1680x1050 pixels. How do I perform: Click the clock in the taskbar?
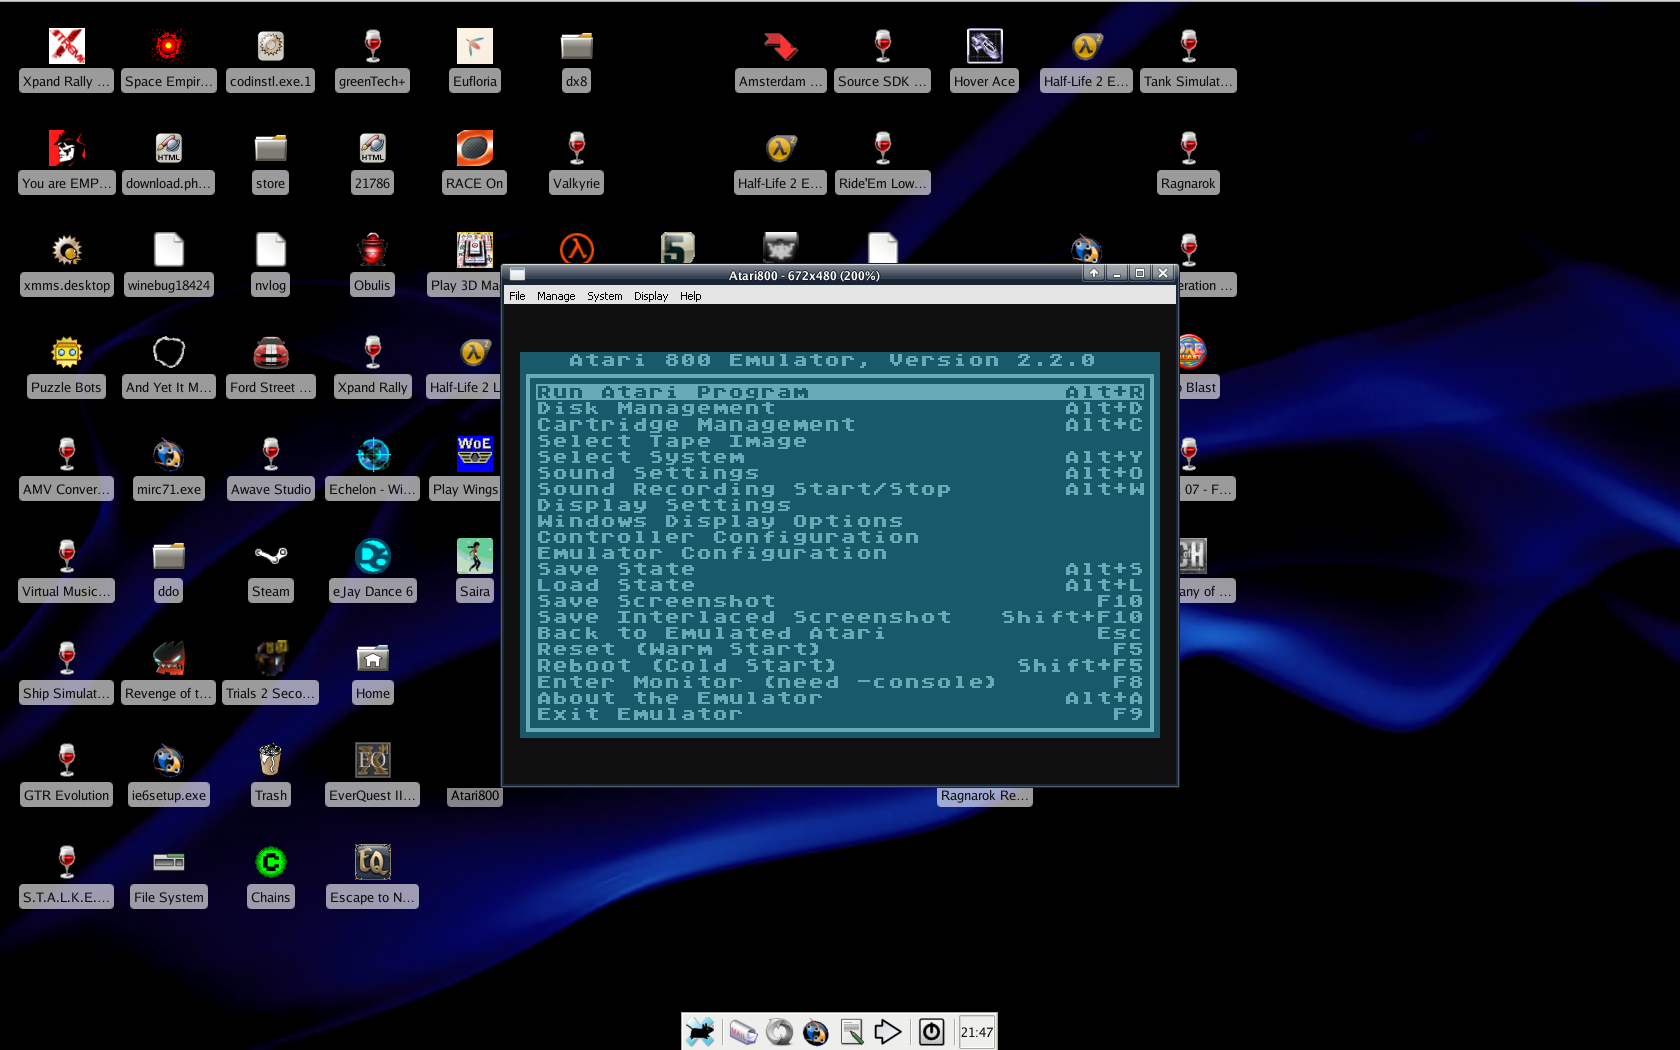pyautogui.click(x=976, y=1031)
